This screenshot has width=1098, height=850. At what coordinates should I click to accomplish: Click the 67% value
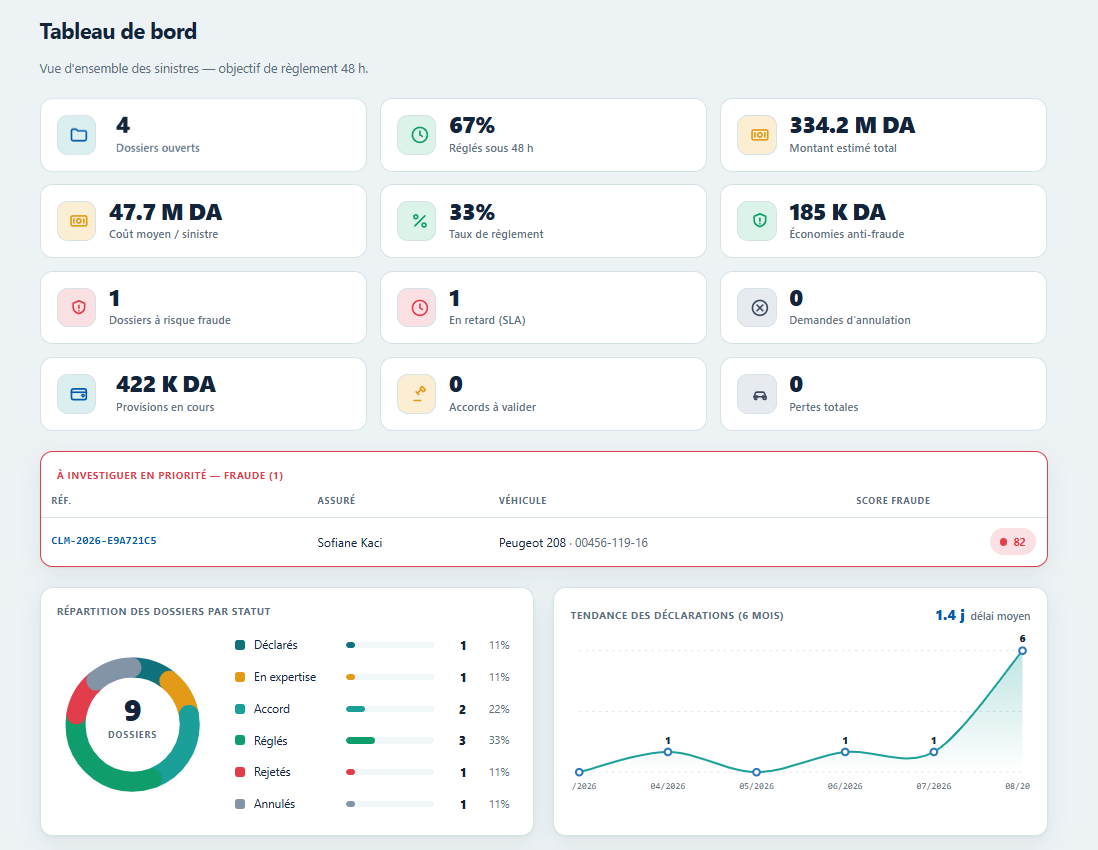[x=472, y=125]
